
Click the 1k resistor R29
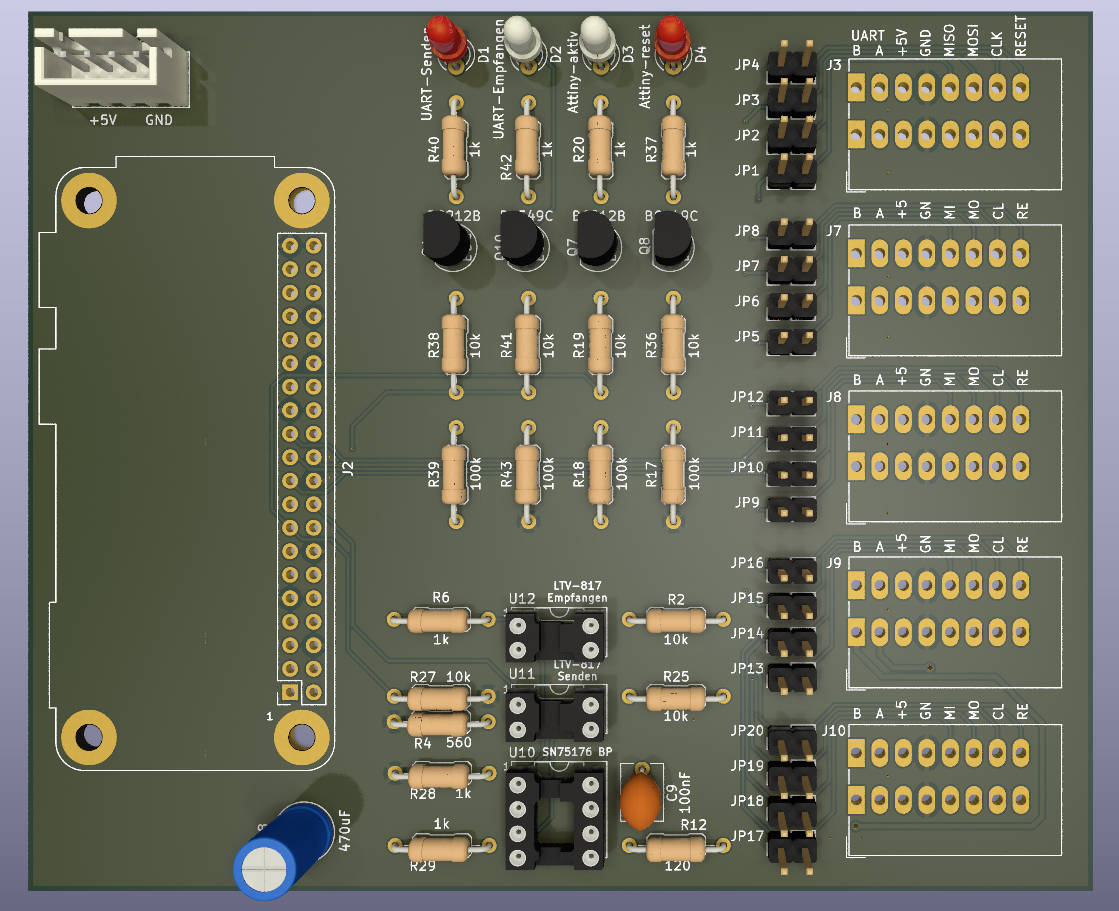[439, 847]
